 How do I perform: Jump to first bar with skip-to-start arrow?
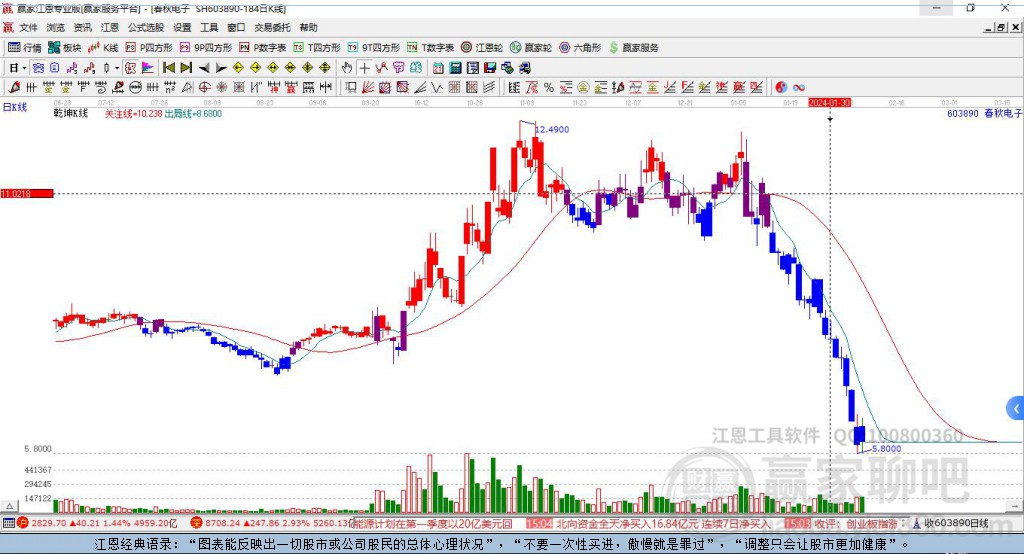pos(168,67)
